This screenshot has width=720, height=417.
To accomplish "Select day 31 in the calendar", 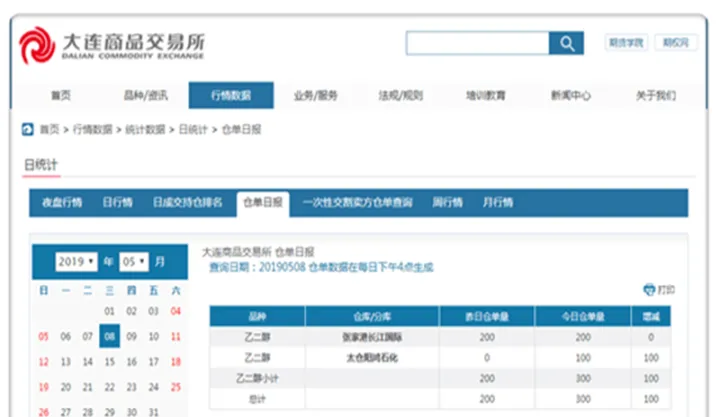I will (154, 412).
